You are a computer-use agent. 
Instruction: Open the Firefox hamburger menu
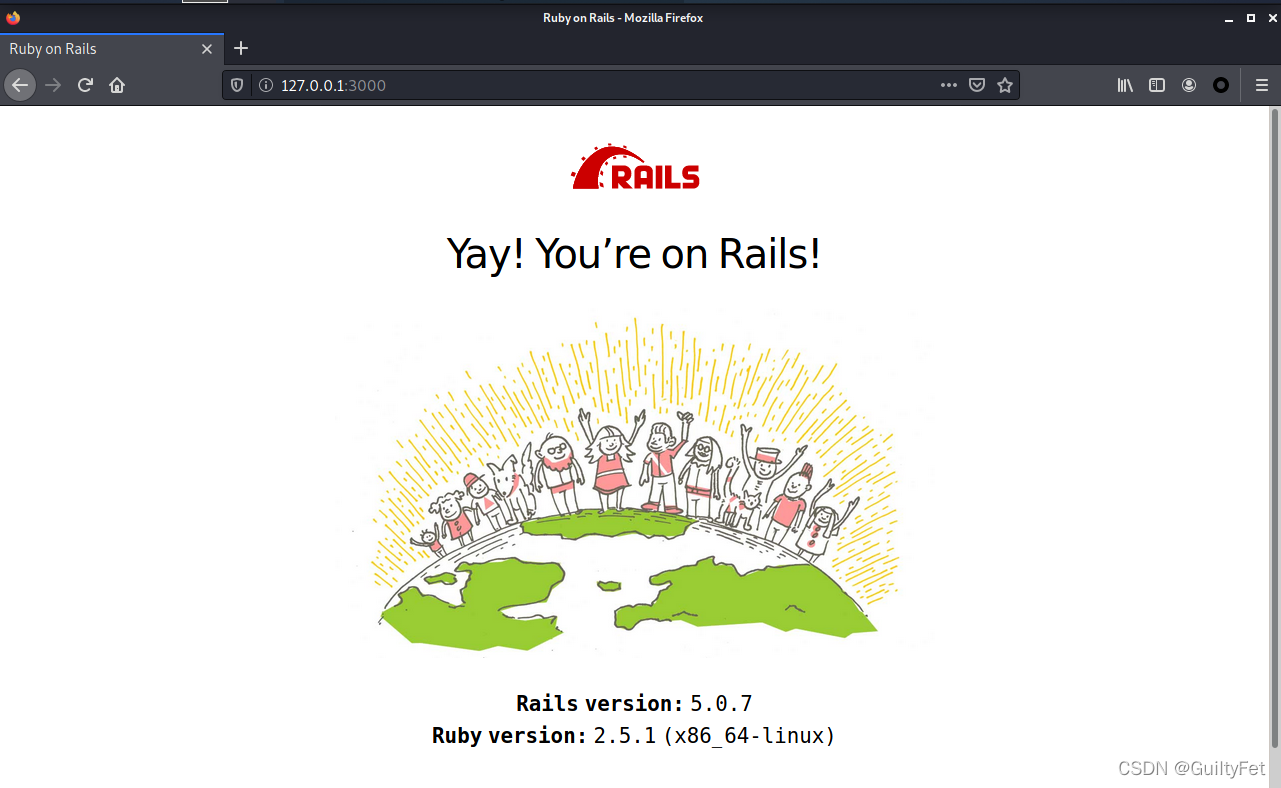(x=1262, y=85)
